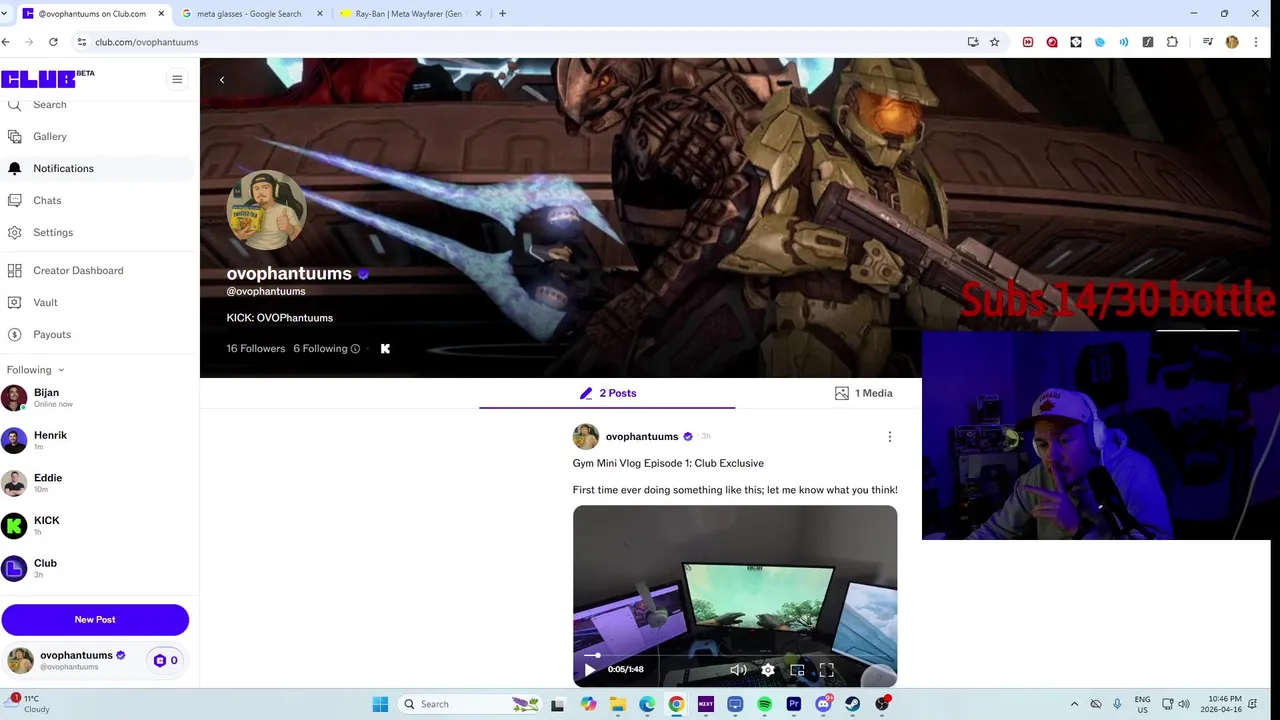Open the three-dot menu on the post

click(890, 437)
